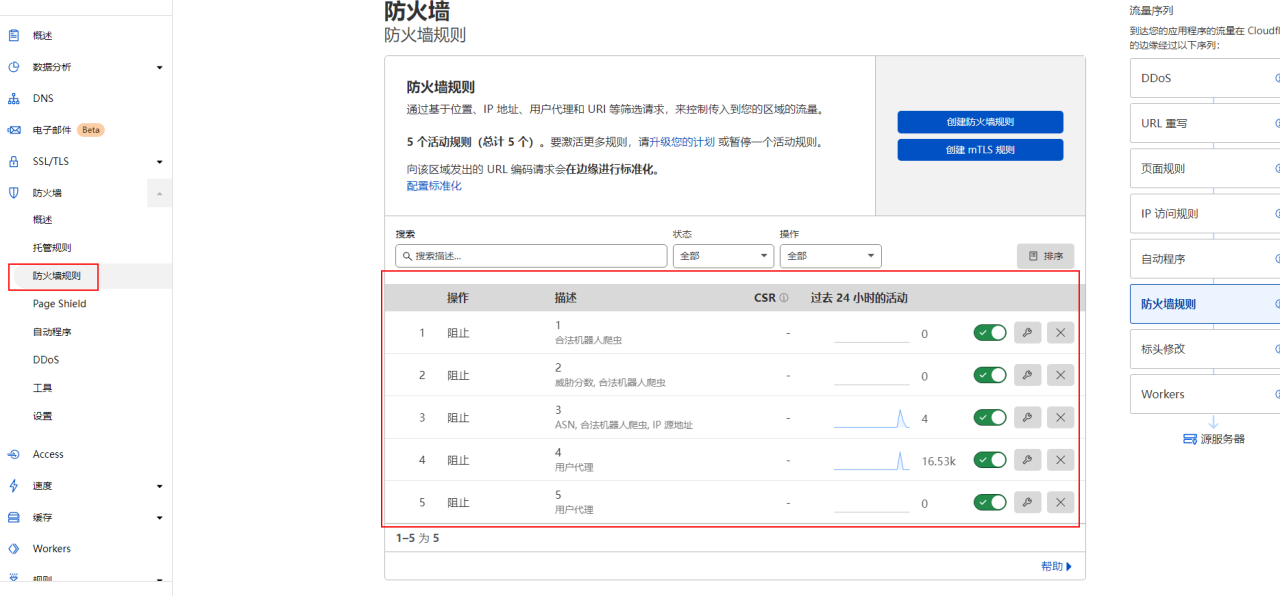Viewport: 1280px width, 596px height.
Task: Select 防火墙规则 in the sidebar submenu
Action: (56, 276)
